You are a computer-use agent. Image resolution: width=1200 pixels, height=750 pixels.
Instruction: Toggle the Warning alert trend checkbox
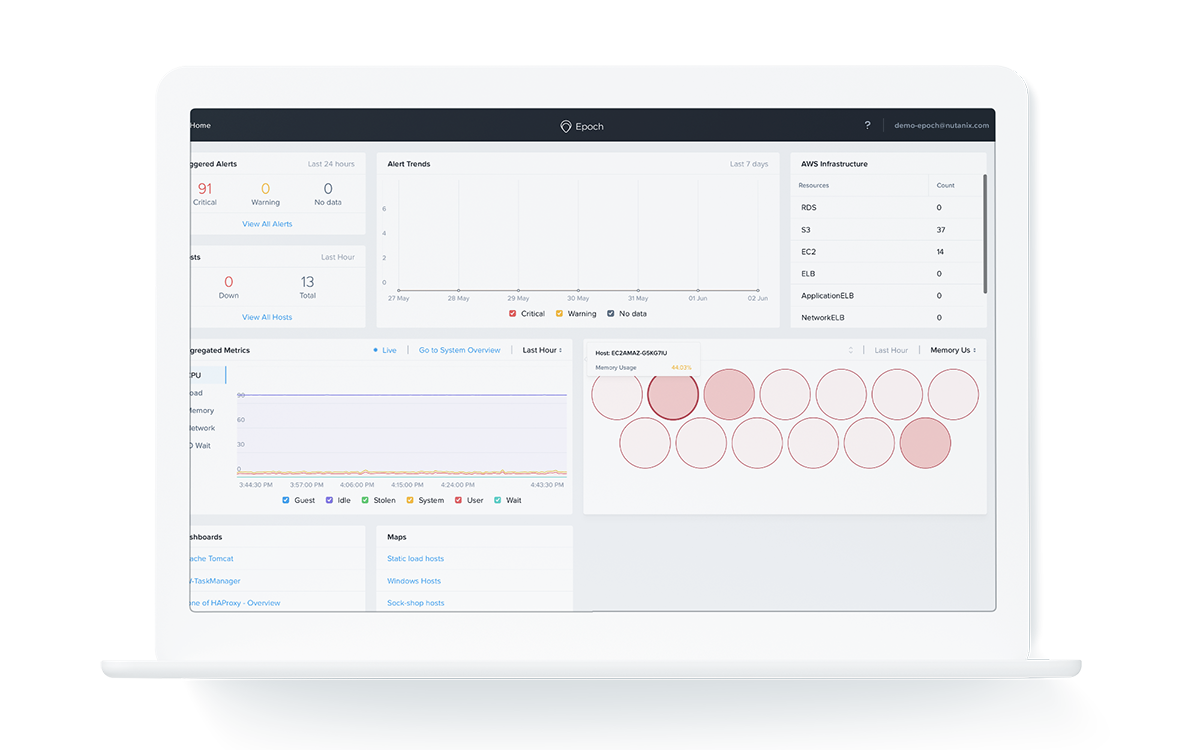tap(560, 314)
